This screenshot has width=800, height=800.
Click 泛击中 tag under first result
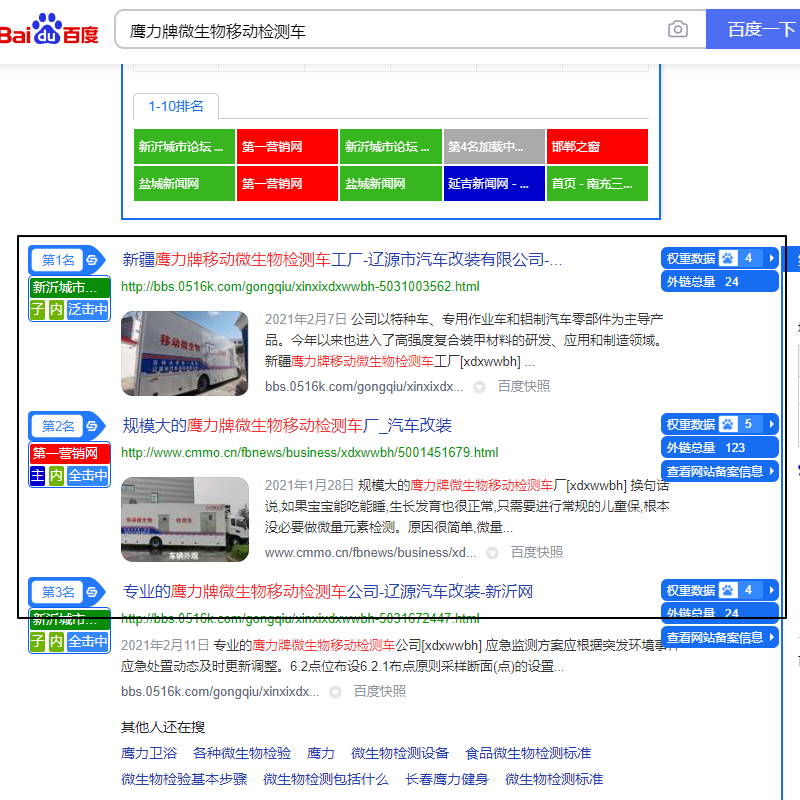[88, 309]
